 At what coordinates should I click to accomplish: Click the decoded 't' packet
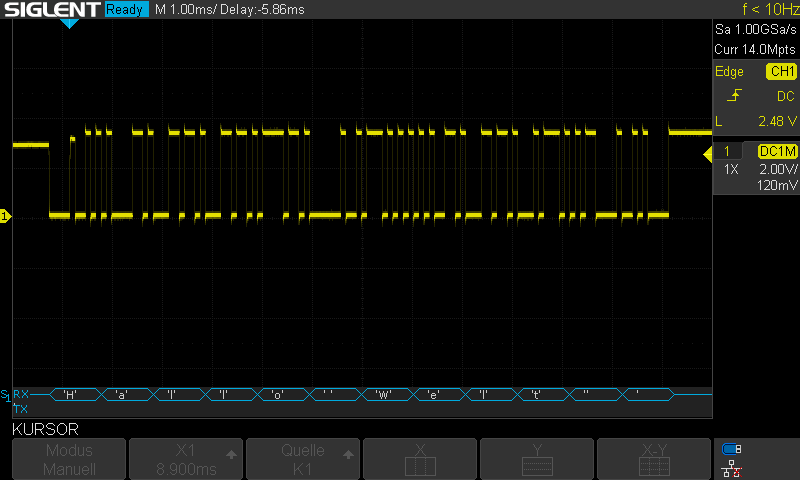click(544, 394)
